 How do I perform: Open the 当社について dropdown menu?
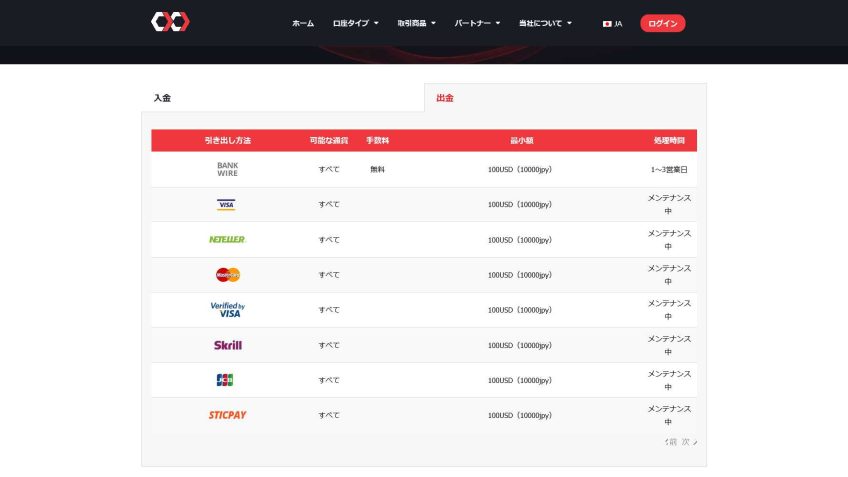pyautogui.click(x=545, y=23)
